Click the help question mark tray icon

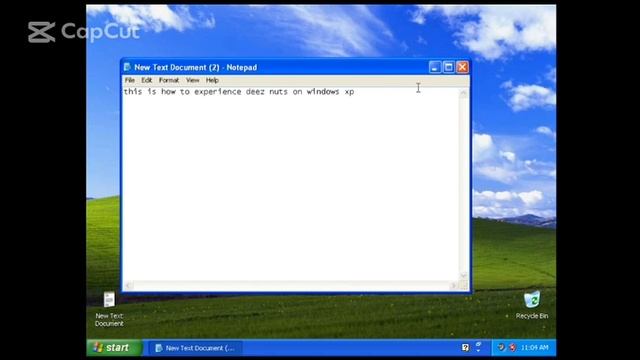[x=465, y=347]
